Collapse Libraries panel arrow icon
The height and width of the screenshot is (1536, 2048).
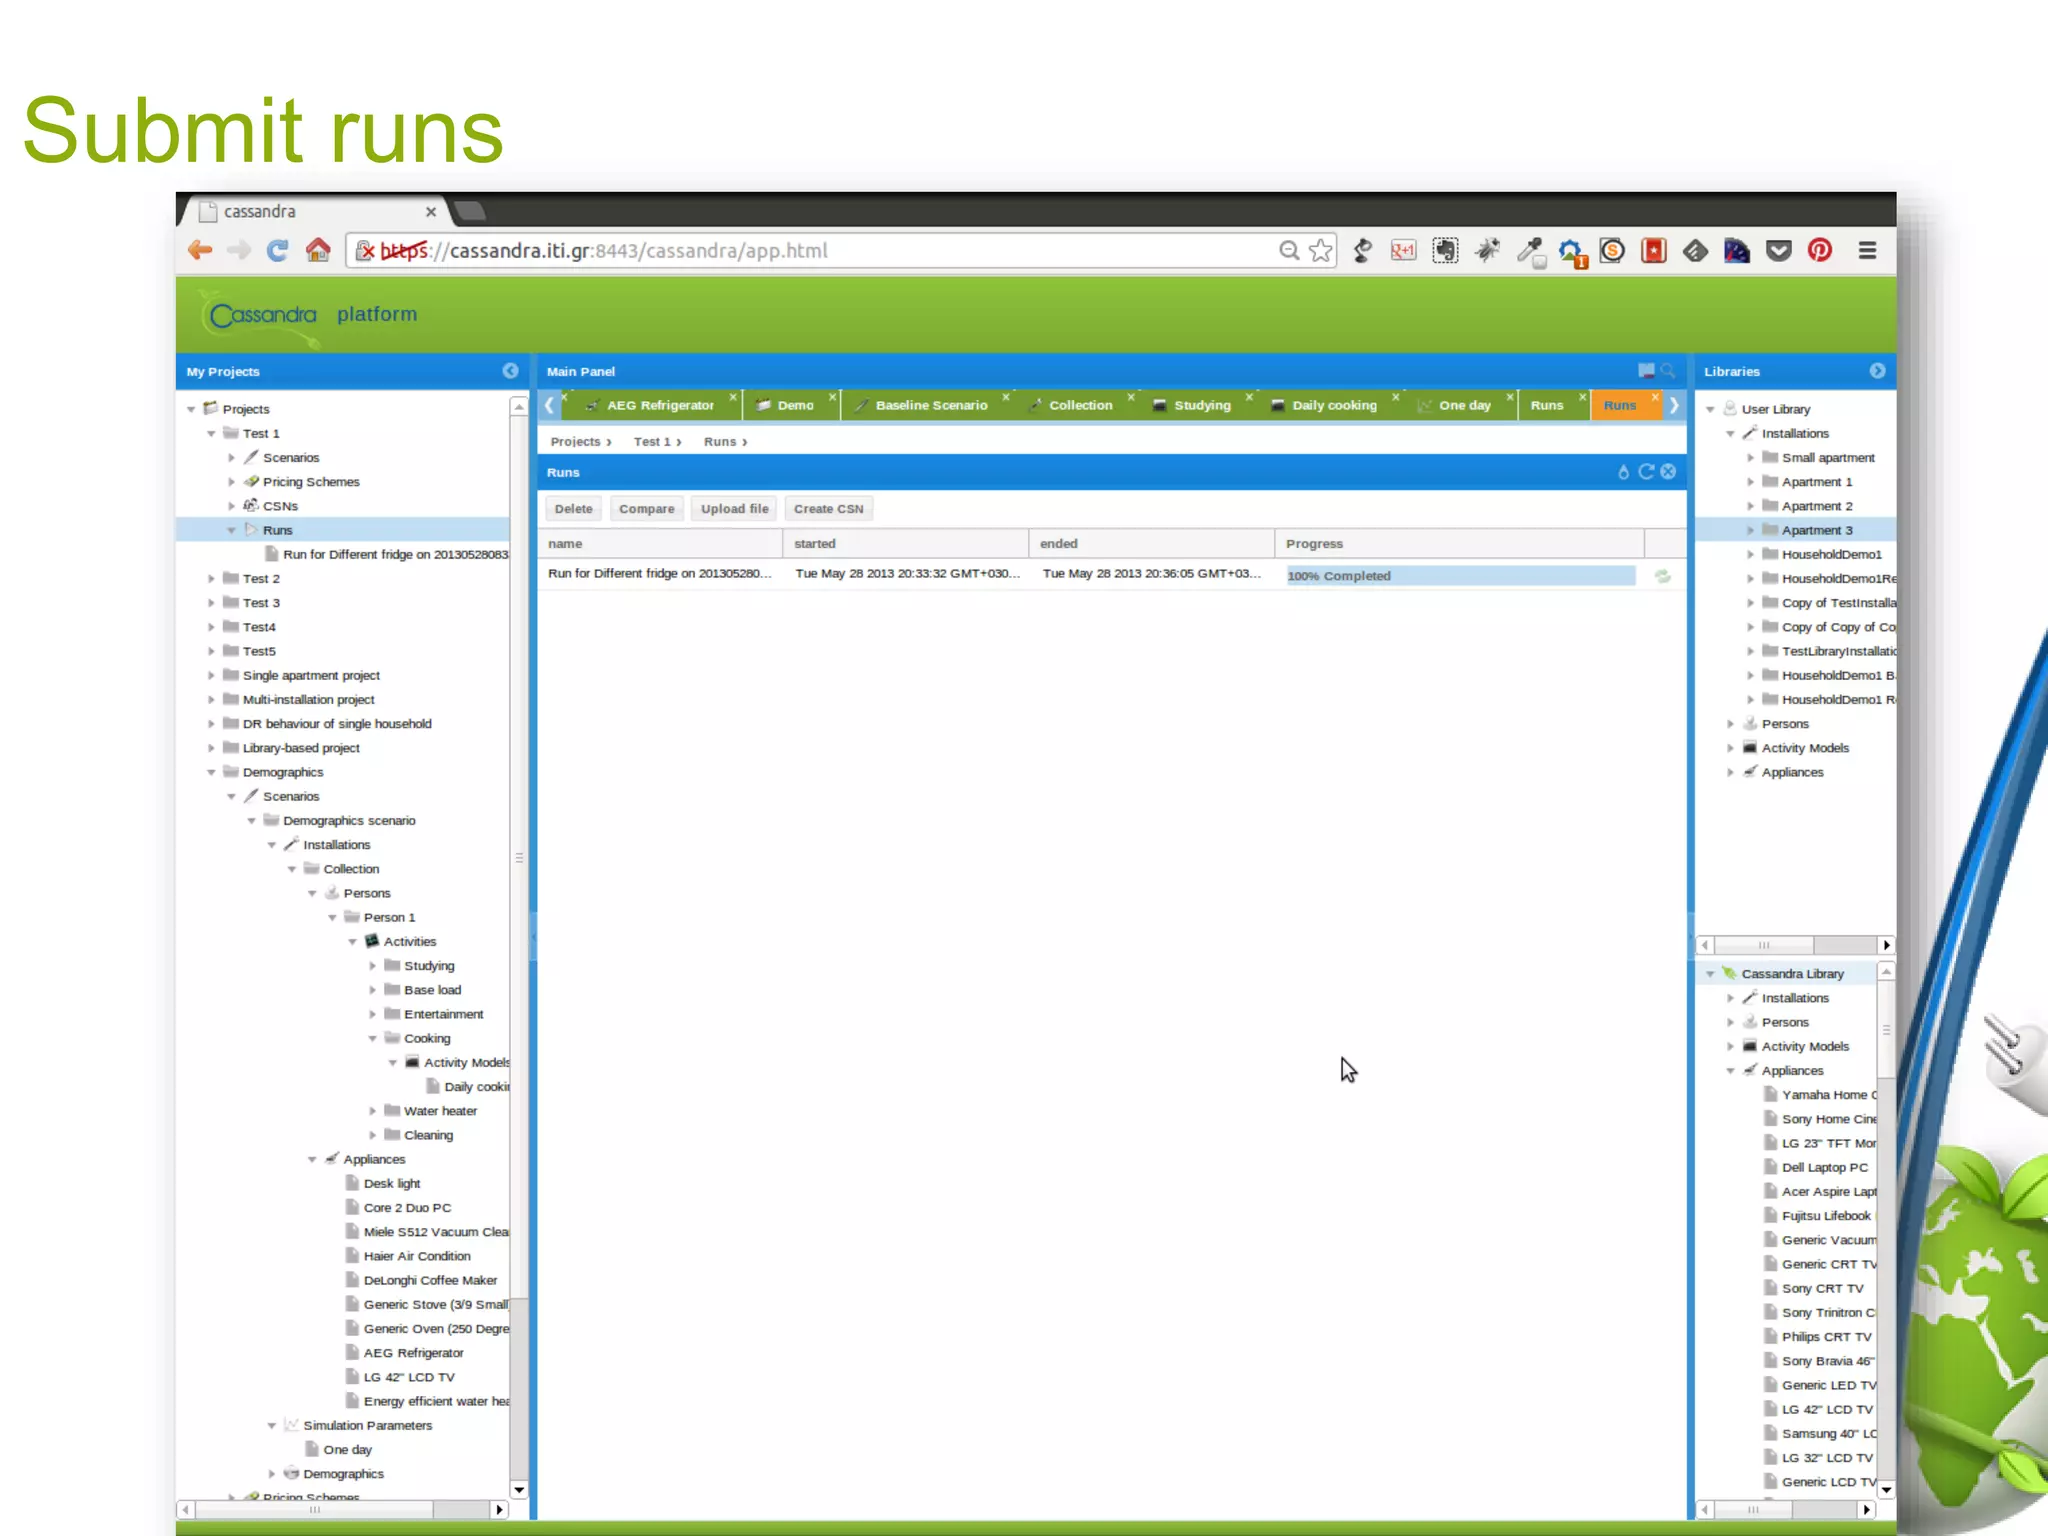1877,371
